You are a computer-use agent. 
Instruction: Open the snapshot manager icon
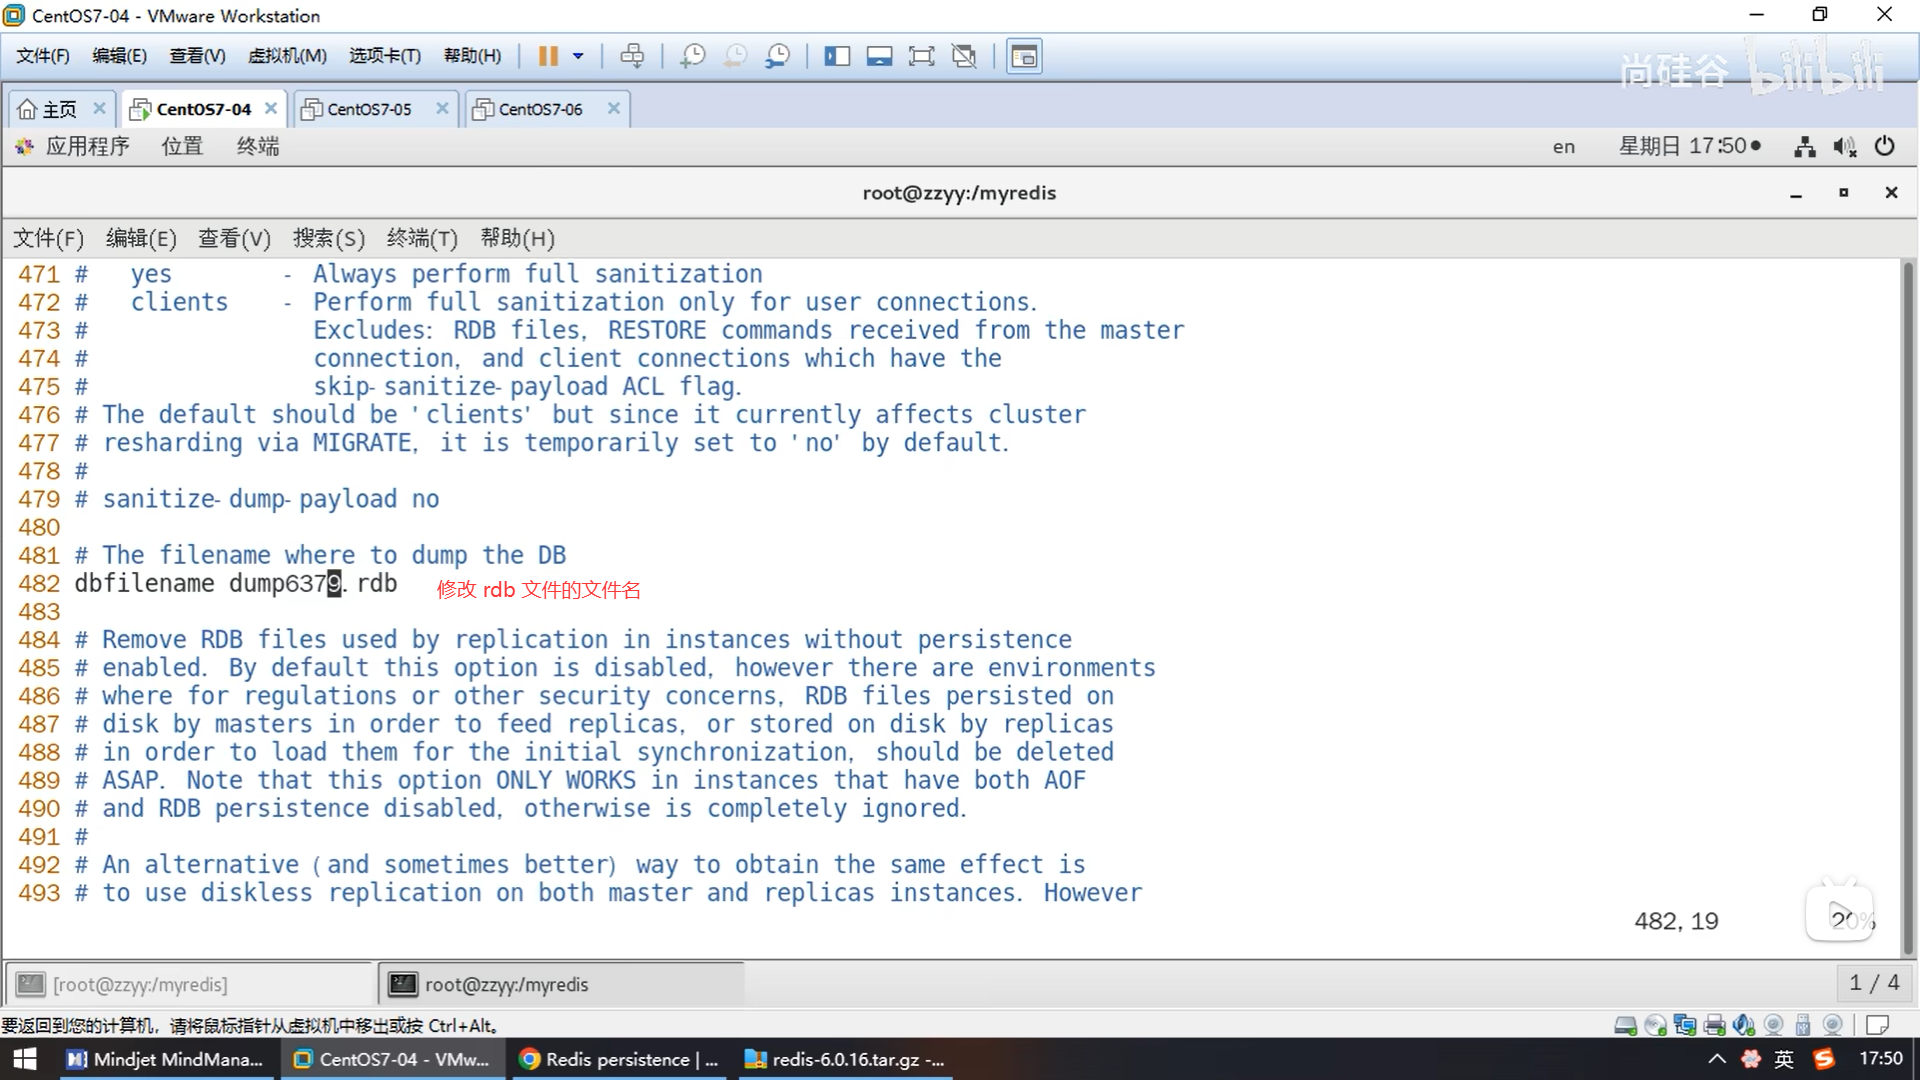click(777, 56)
